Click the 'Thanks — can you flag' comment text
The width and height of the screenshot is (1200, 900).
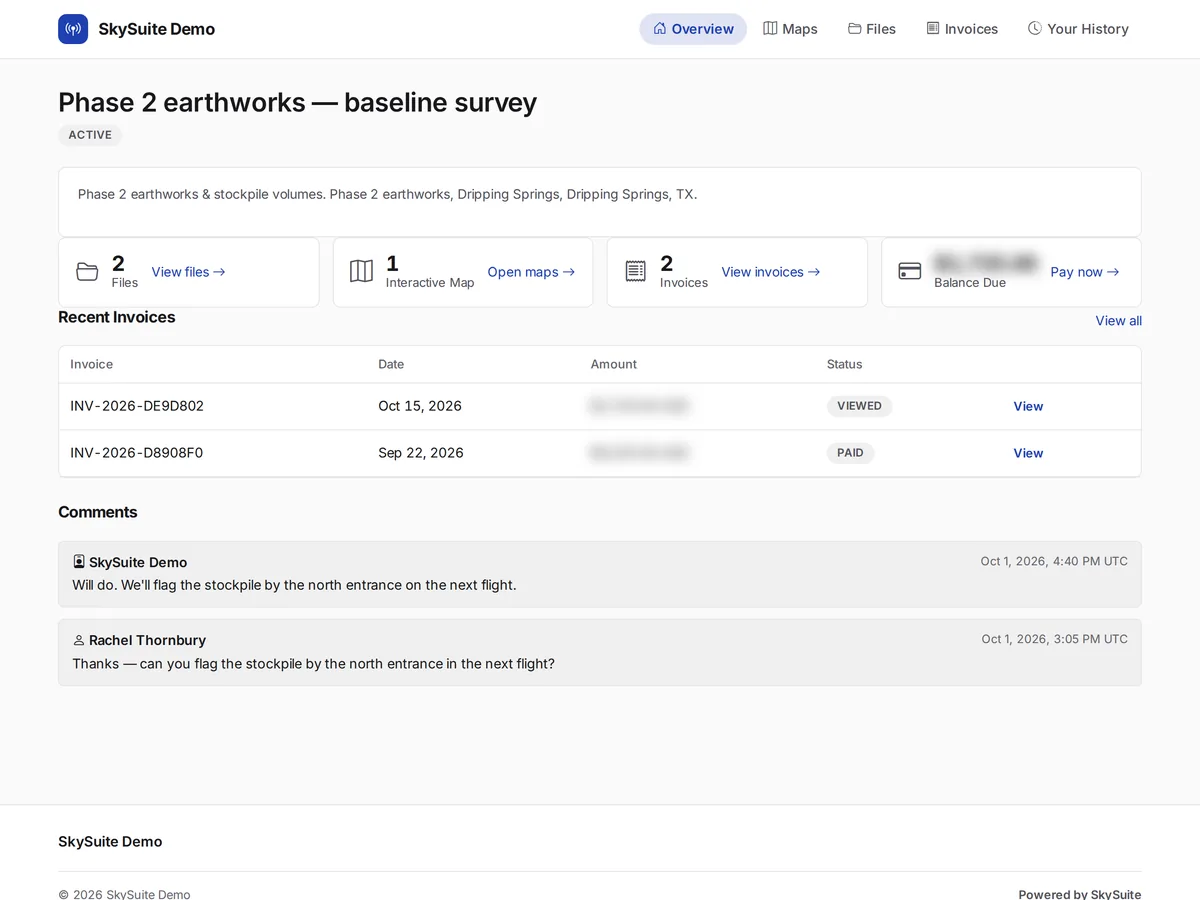coord(313,663)
